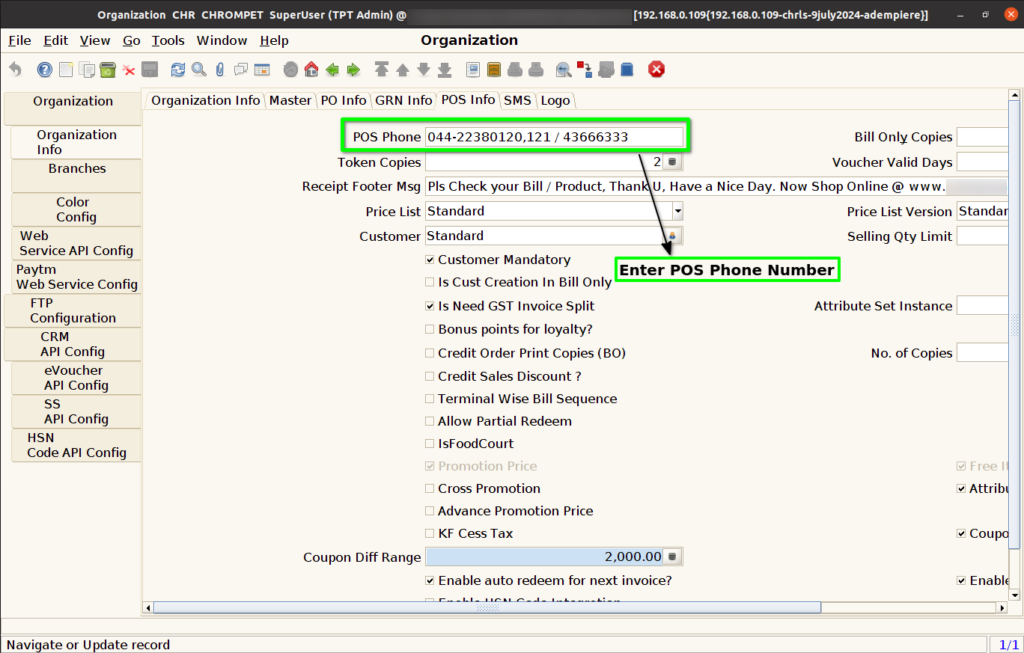Click the red circle Exit window icon
Viewport: 1024px width, 653px height.
tap(656, 69)
